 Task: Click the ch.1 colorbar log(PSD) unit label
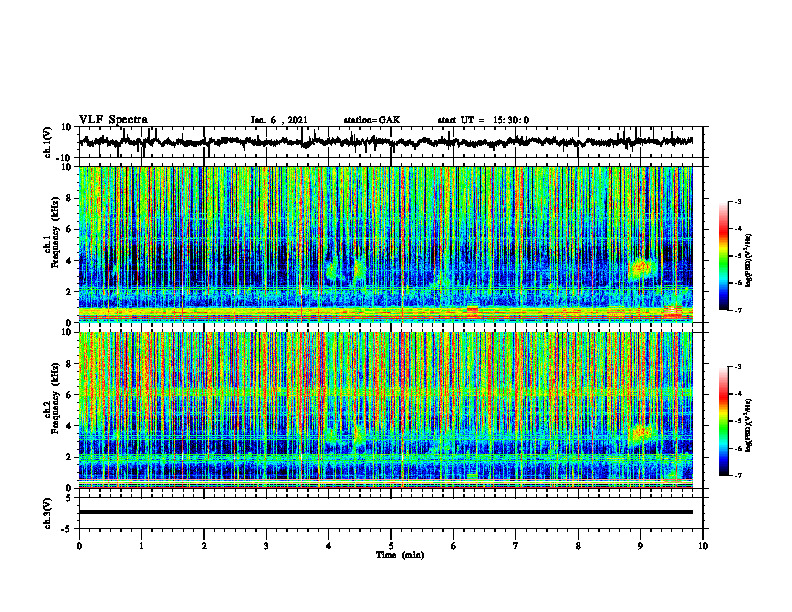click(x=748, y=260)
